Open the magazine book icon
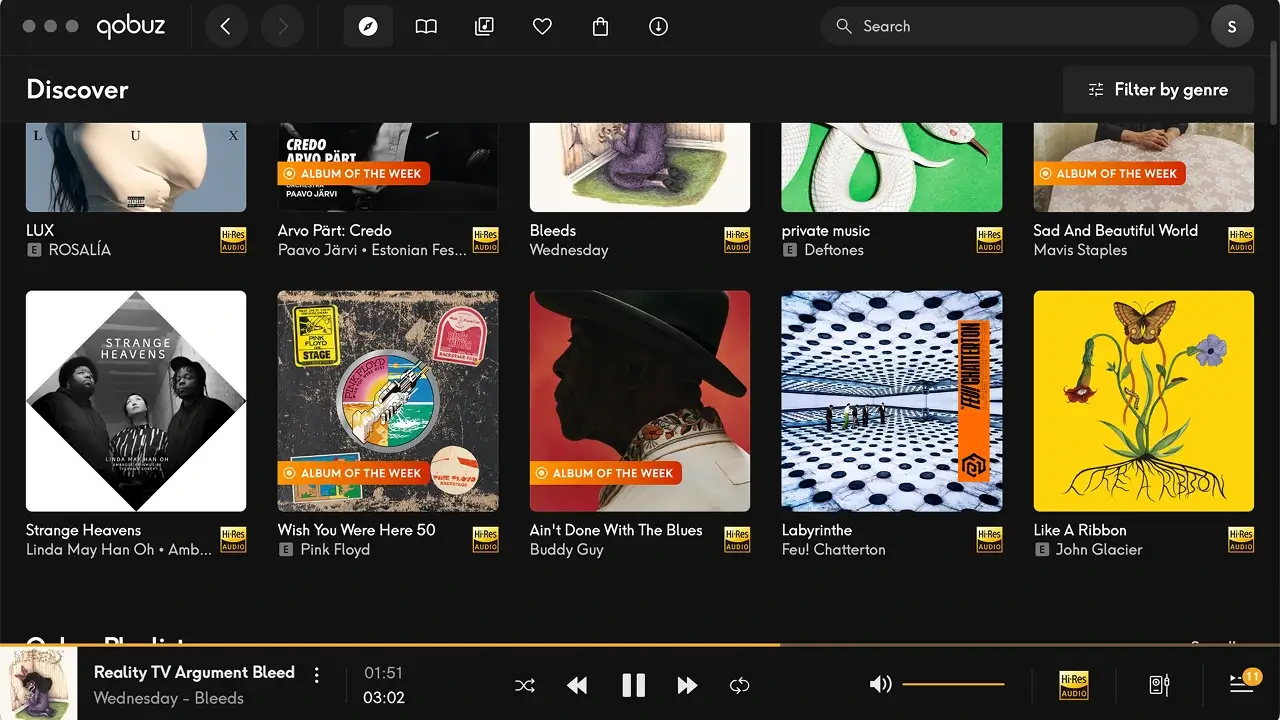Screen dimensions: 1280x720 tap(426, 27)
